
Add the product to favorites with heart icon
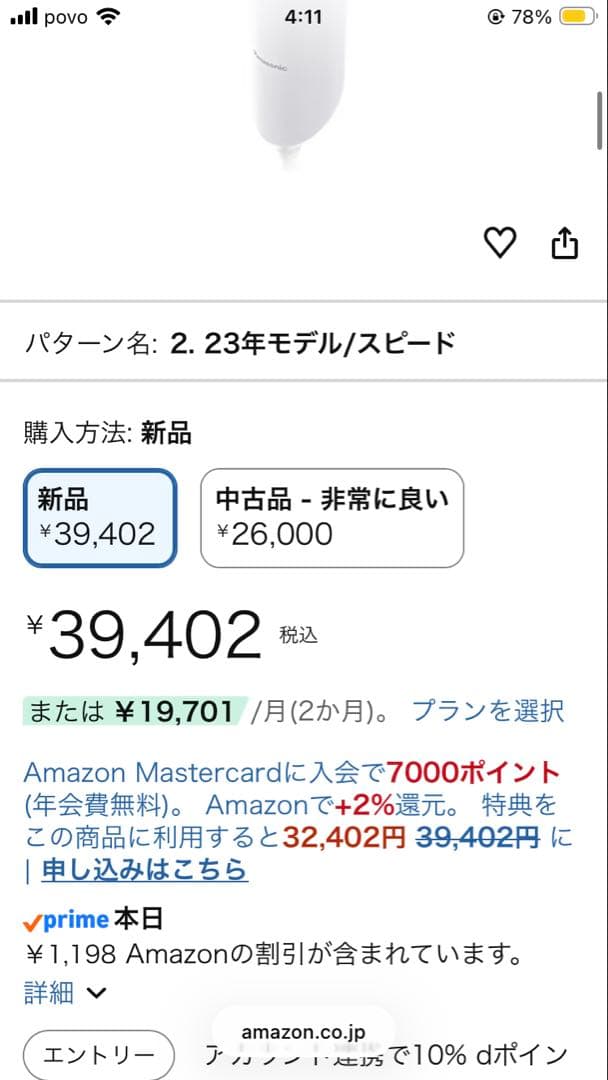point(500,242)
